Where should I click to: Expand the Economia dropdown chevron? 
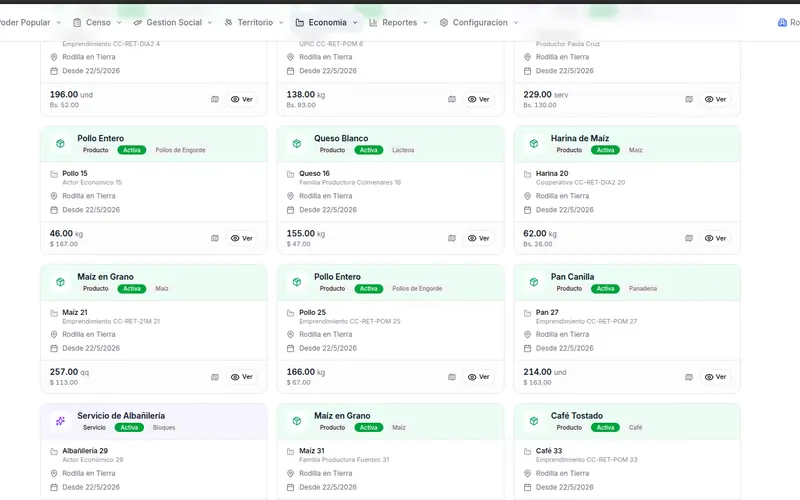pyautogui.click(x=355, y=22)
